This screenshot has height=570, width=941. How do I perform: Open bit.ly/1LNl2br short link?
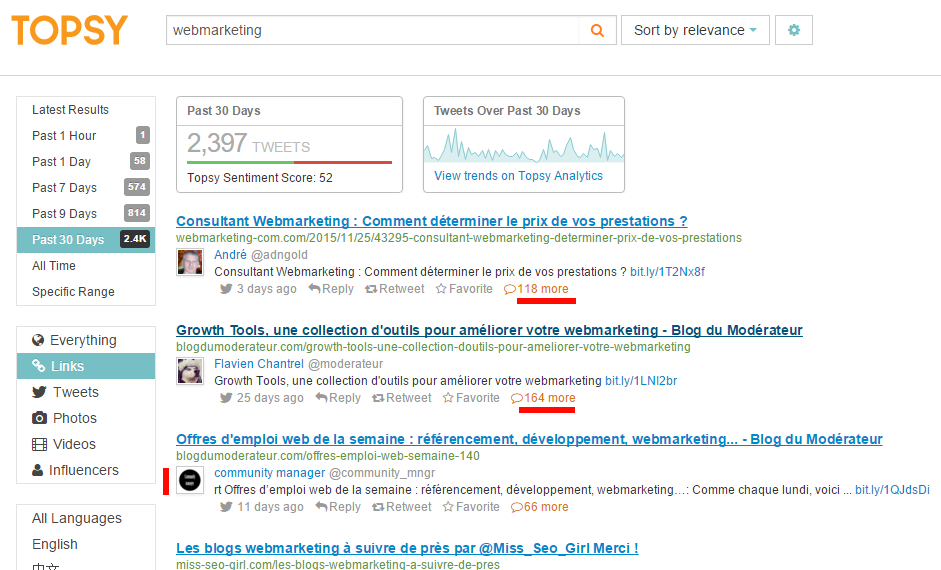[x=641, y=380]
